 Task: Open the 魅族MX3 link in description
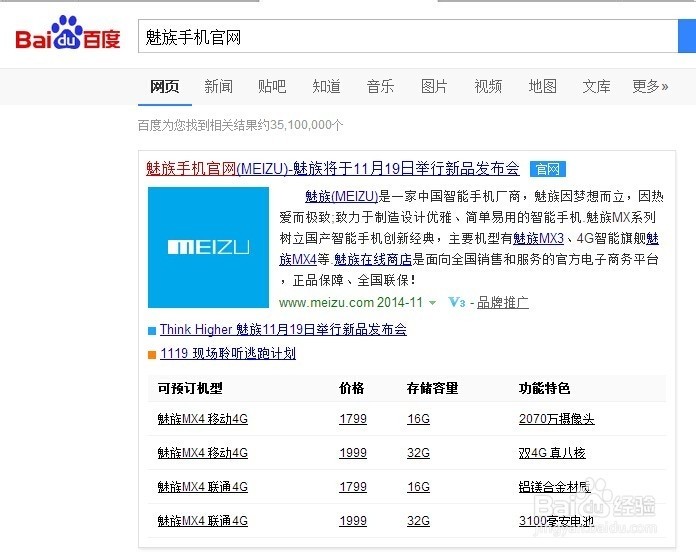pos(538,238)
